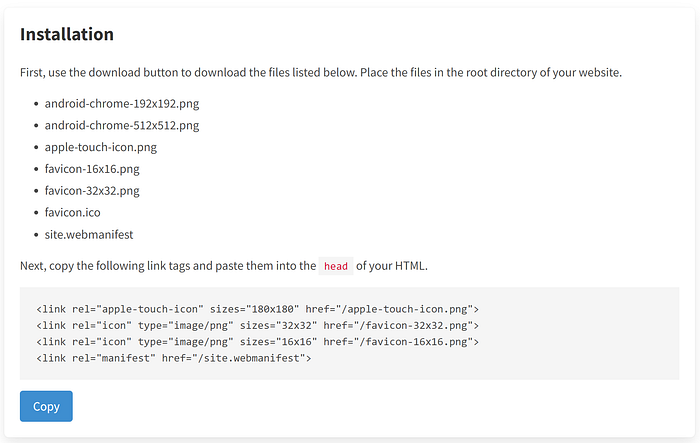
Task: Click the blue Copy button
Action: pos(46,406)
